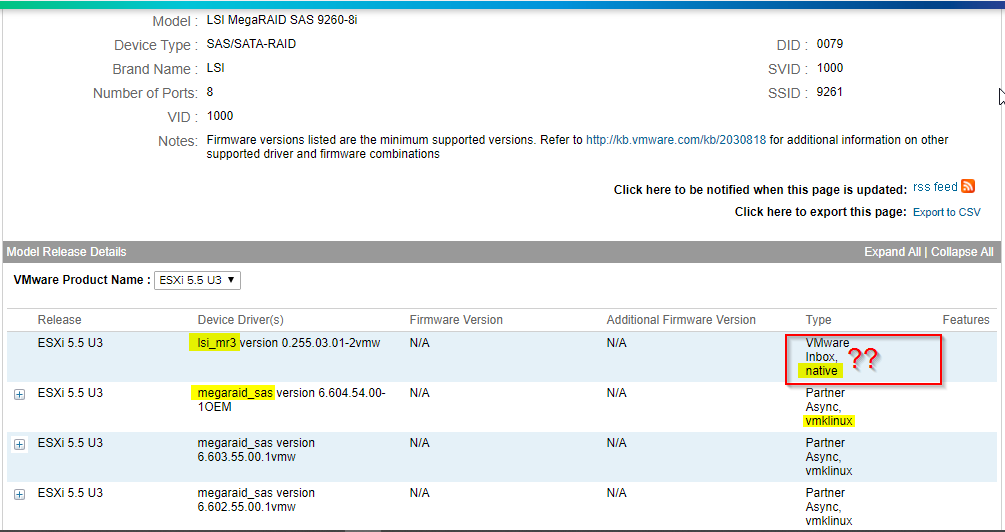1005x532 pixels.
Task: Open the VMware Product Name dropdown
Action: click(197, 280)
